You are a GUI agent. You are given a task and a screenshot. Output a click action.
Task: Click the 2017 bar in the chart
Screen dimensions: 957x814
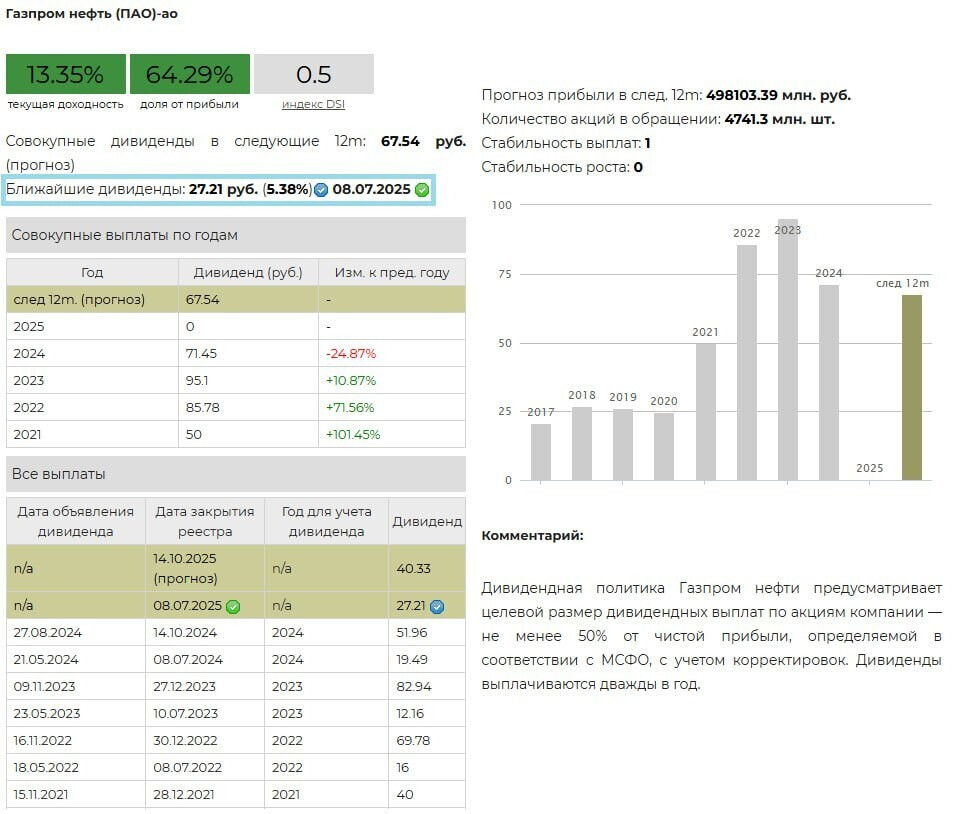tap(541, 452)
